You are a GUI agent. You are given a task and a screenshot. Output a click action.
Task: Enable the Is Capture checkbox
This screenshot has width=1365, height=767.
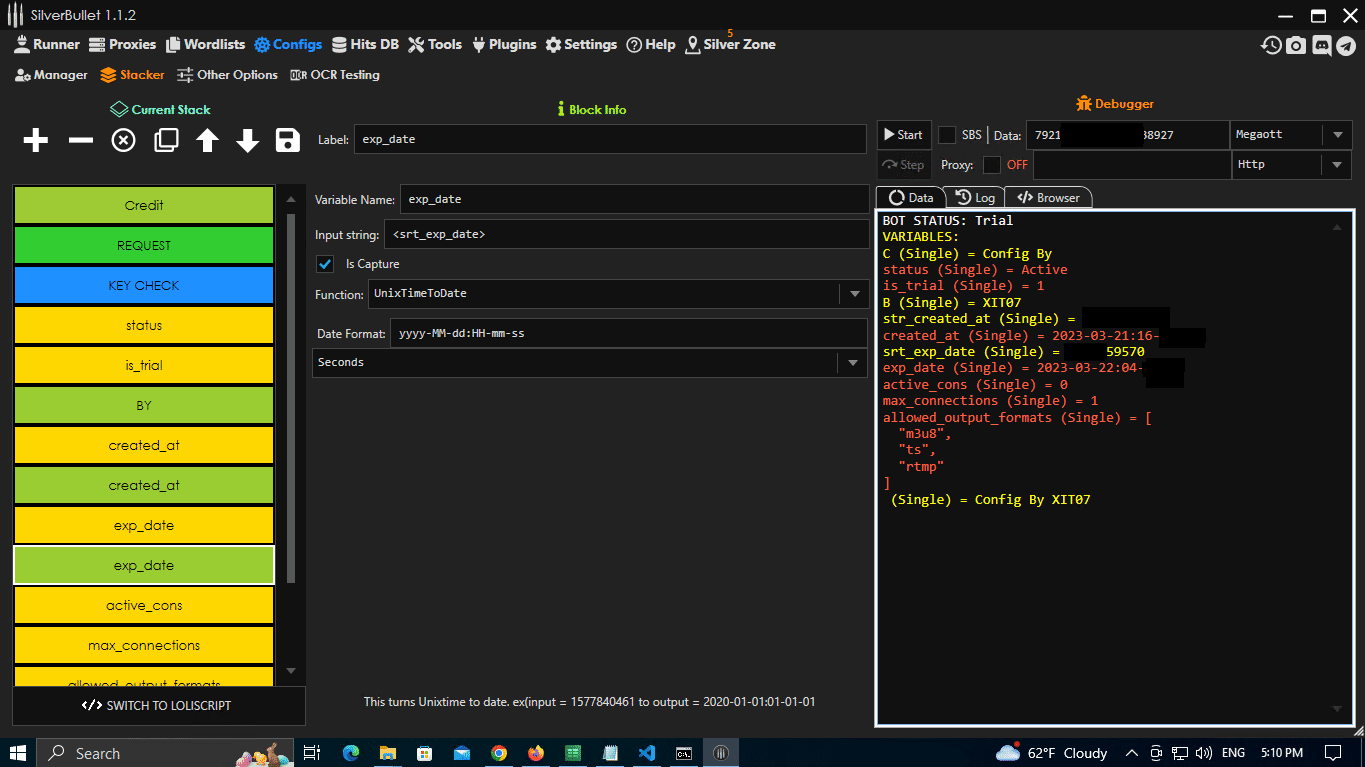pos(324,264)
